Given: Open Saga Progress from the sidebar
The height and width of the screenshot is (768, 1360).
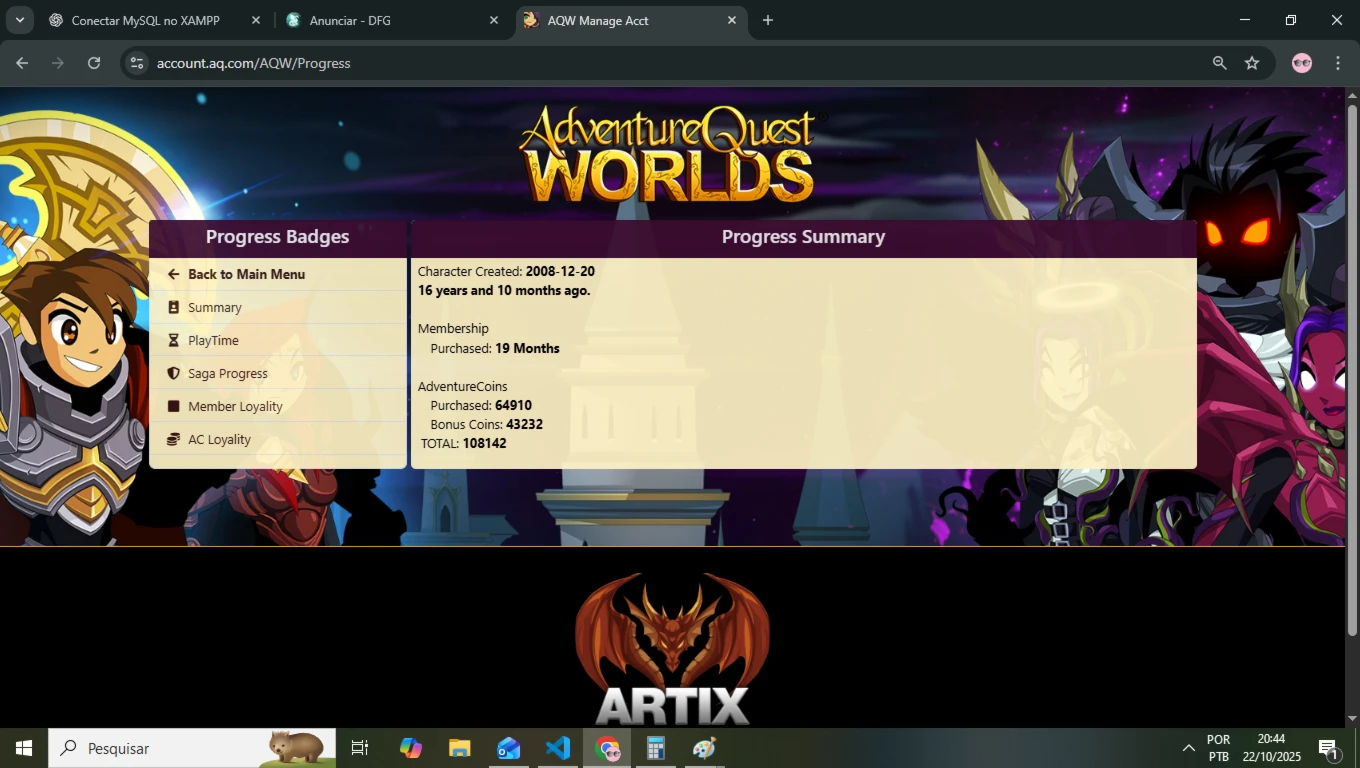Looking at the screenshot, I should coord(227,374).
